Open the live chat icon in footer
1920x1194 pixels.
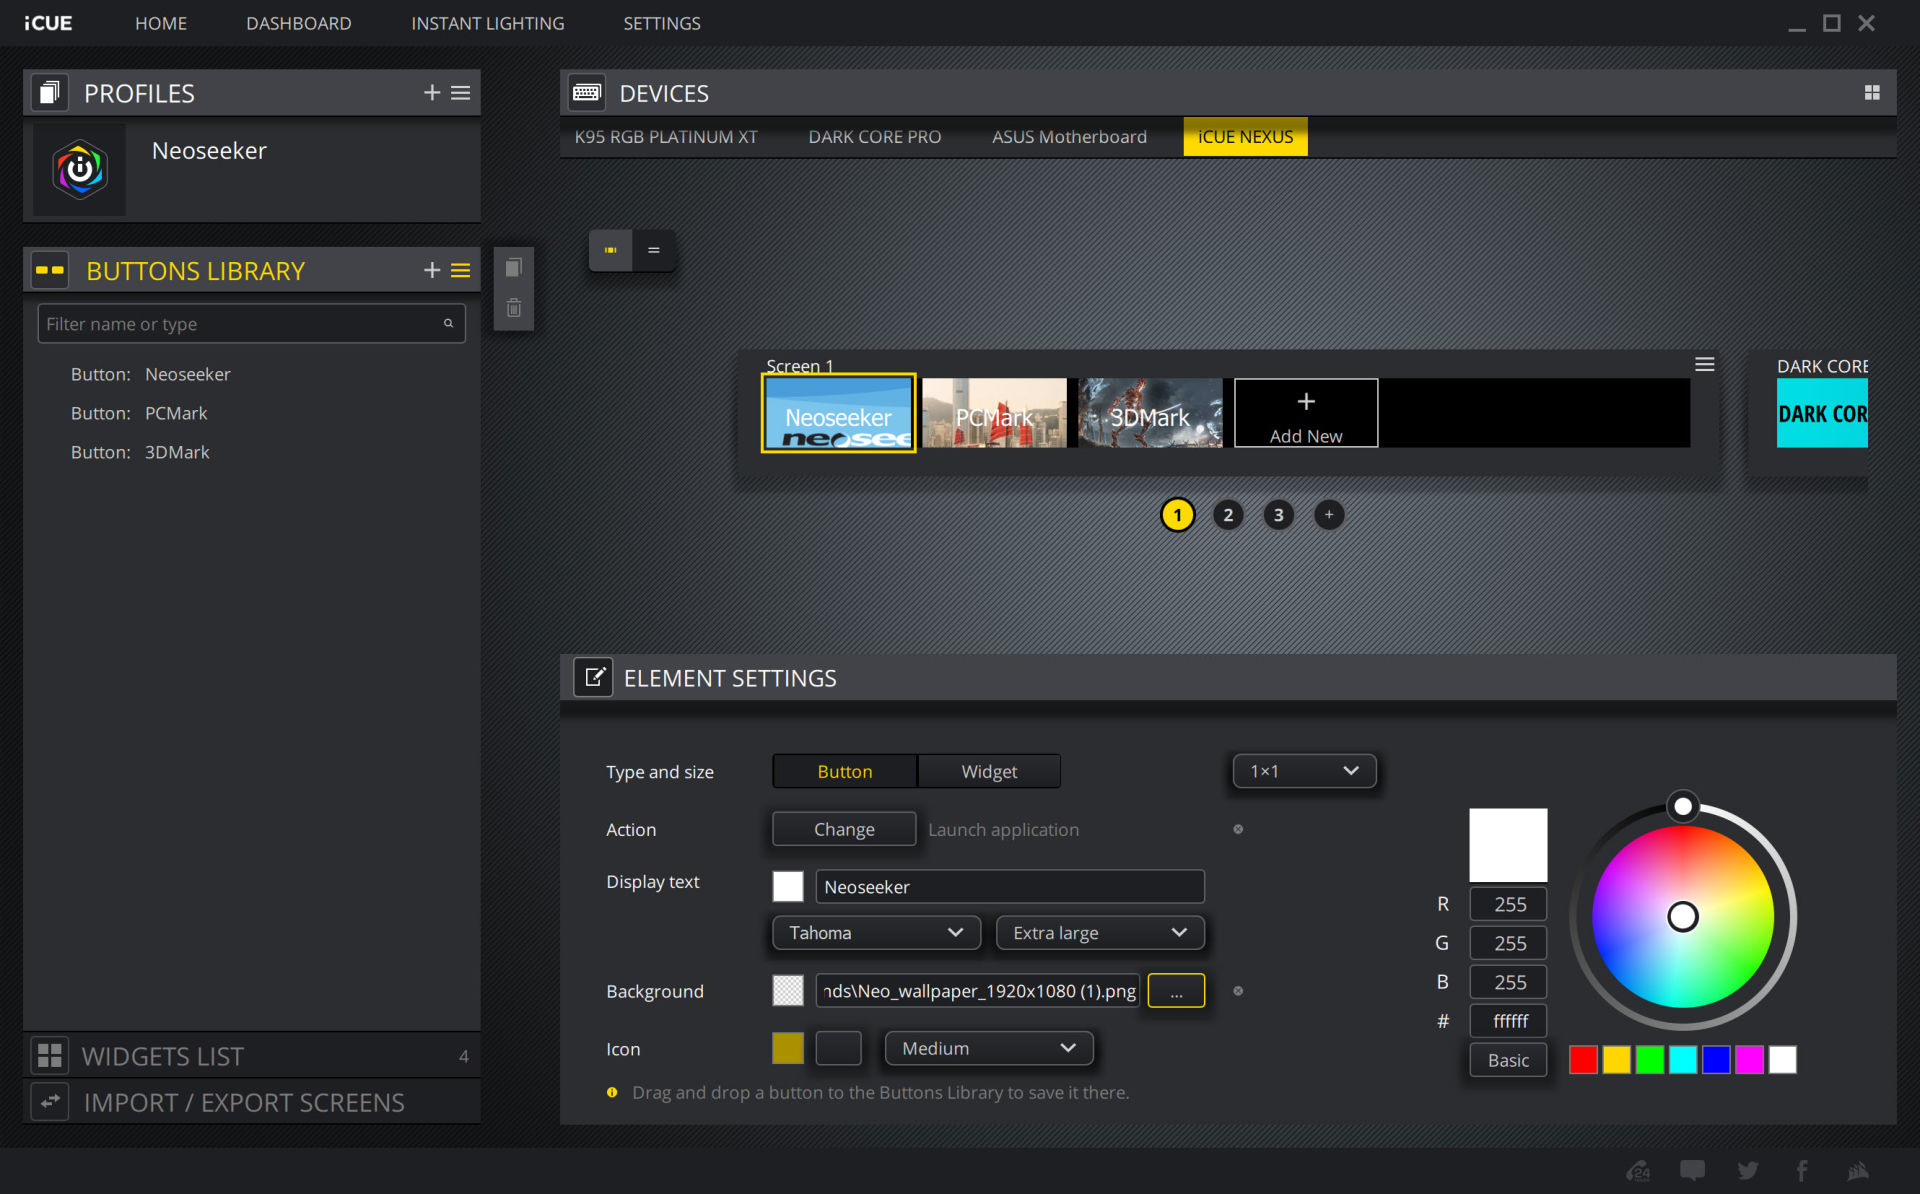coord(1693,1170)
